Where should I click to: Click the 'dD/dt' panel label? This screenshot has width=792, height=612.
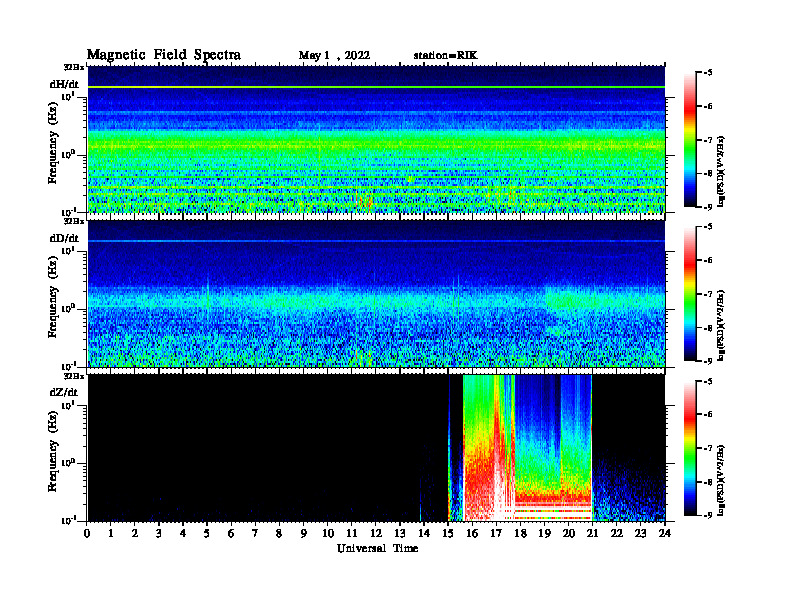click(x=64, y=238)
